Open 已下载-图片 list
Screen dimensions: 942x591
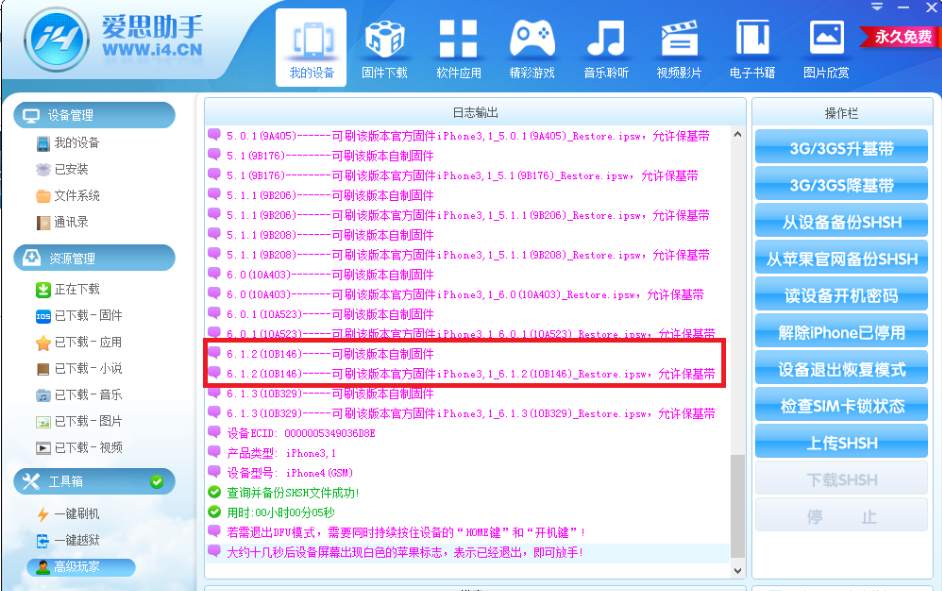(x=79, y=422)
